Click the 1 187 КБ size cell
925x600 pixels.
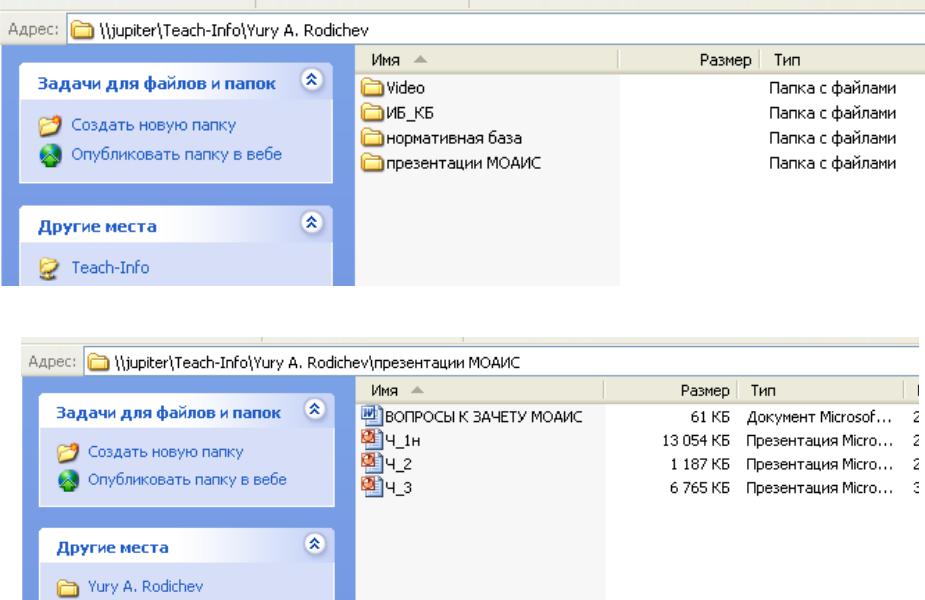pos(700,464)
